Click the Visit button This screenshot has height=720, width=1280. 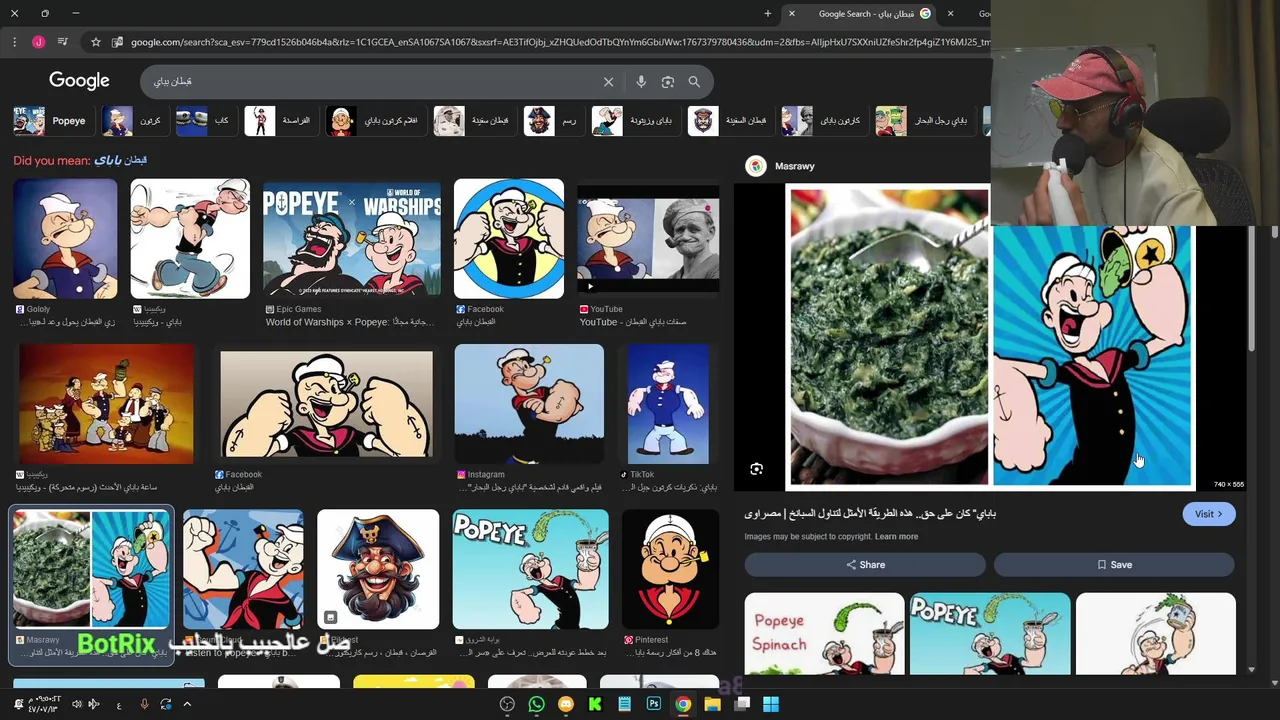pyautogui.click(x=1209, y=514)
